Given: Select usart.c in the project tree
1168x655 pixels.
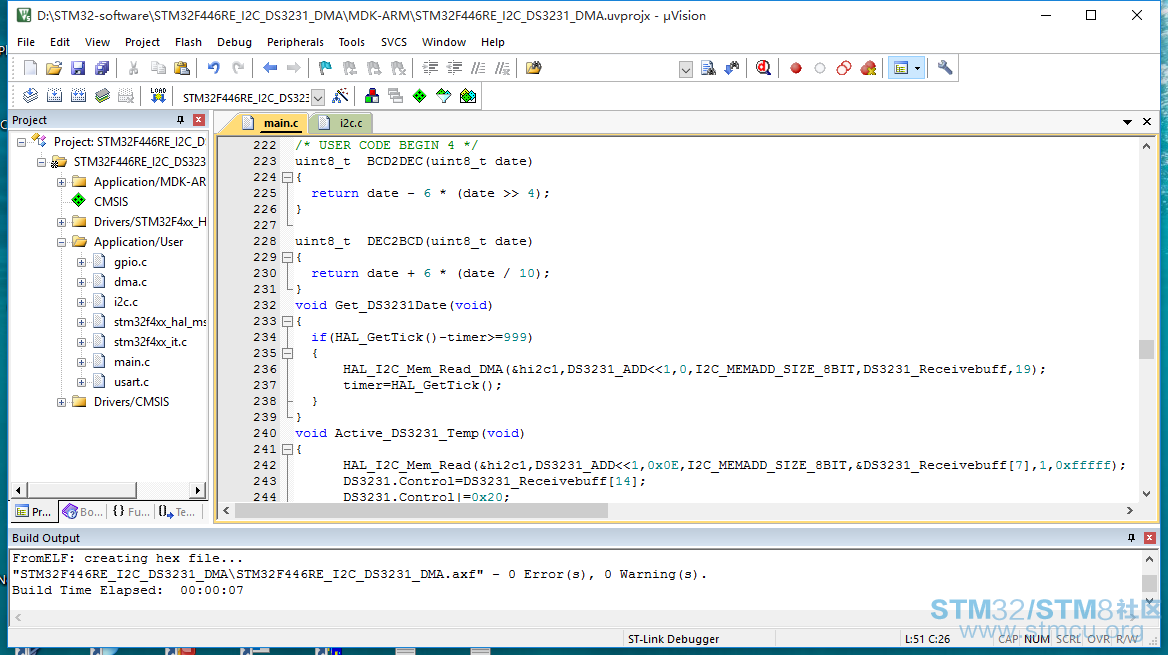Looking at the screenshot, I should 131,382.
